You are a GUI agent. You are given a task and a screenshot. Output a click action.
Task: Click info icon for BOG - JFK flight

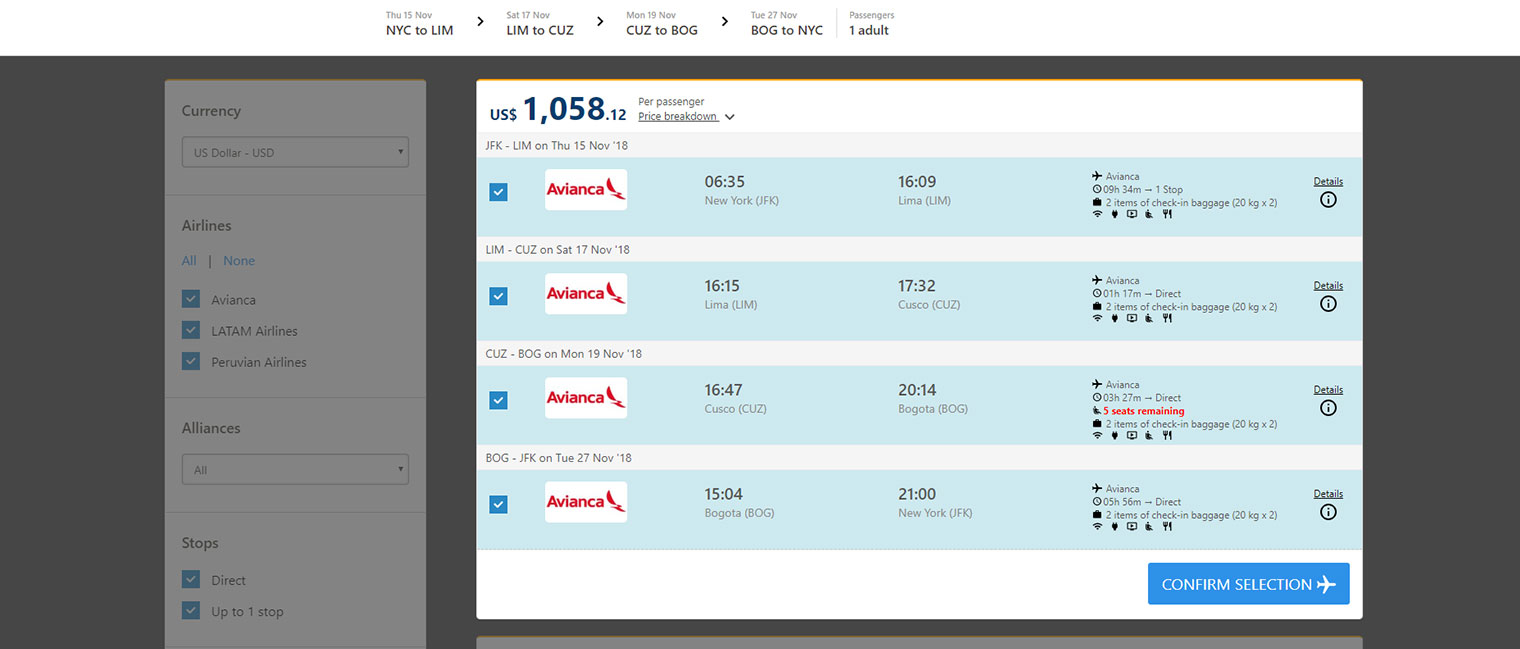point(1328,512)
